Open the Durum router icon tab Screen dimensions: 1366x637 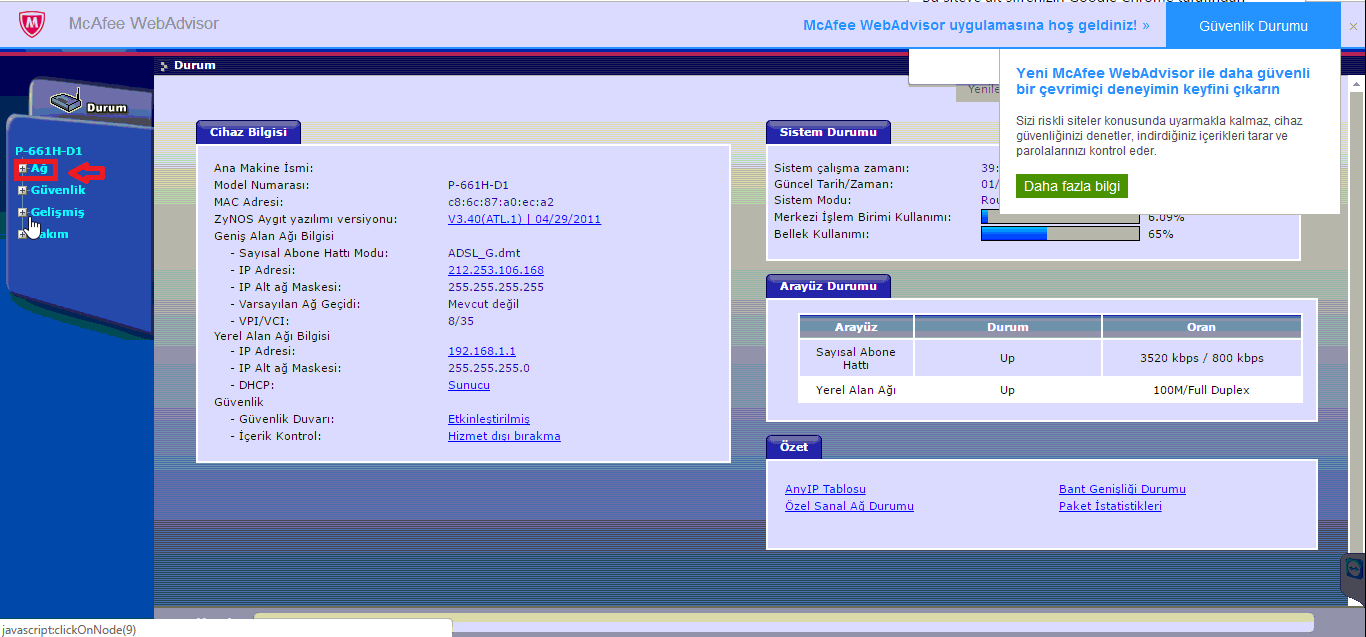click(90, 103)
